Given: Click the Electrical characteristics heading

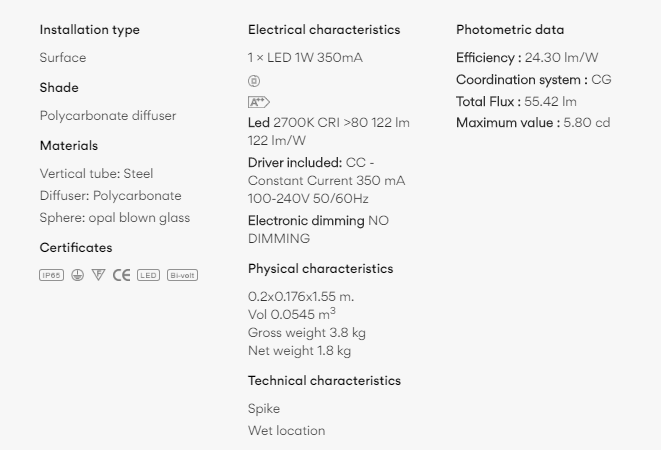Looking at the screenshot, I should pos(324,30).
